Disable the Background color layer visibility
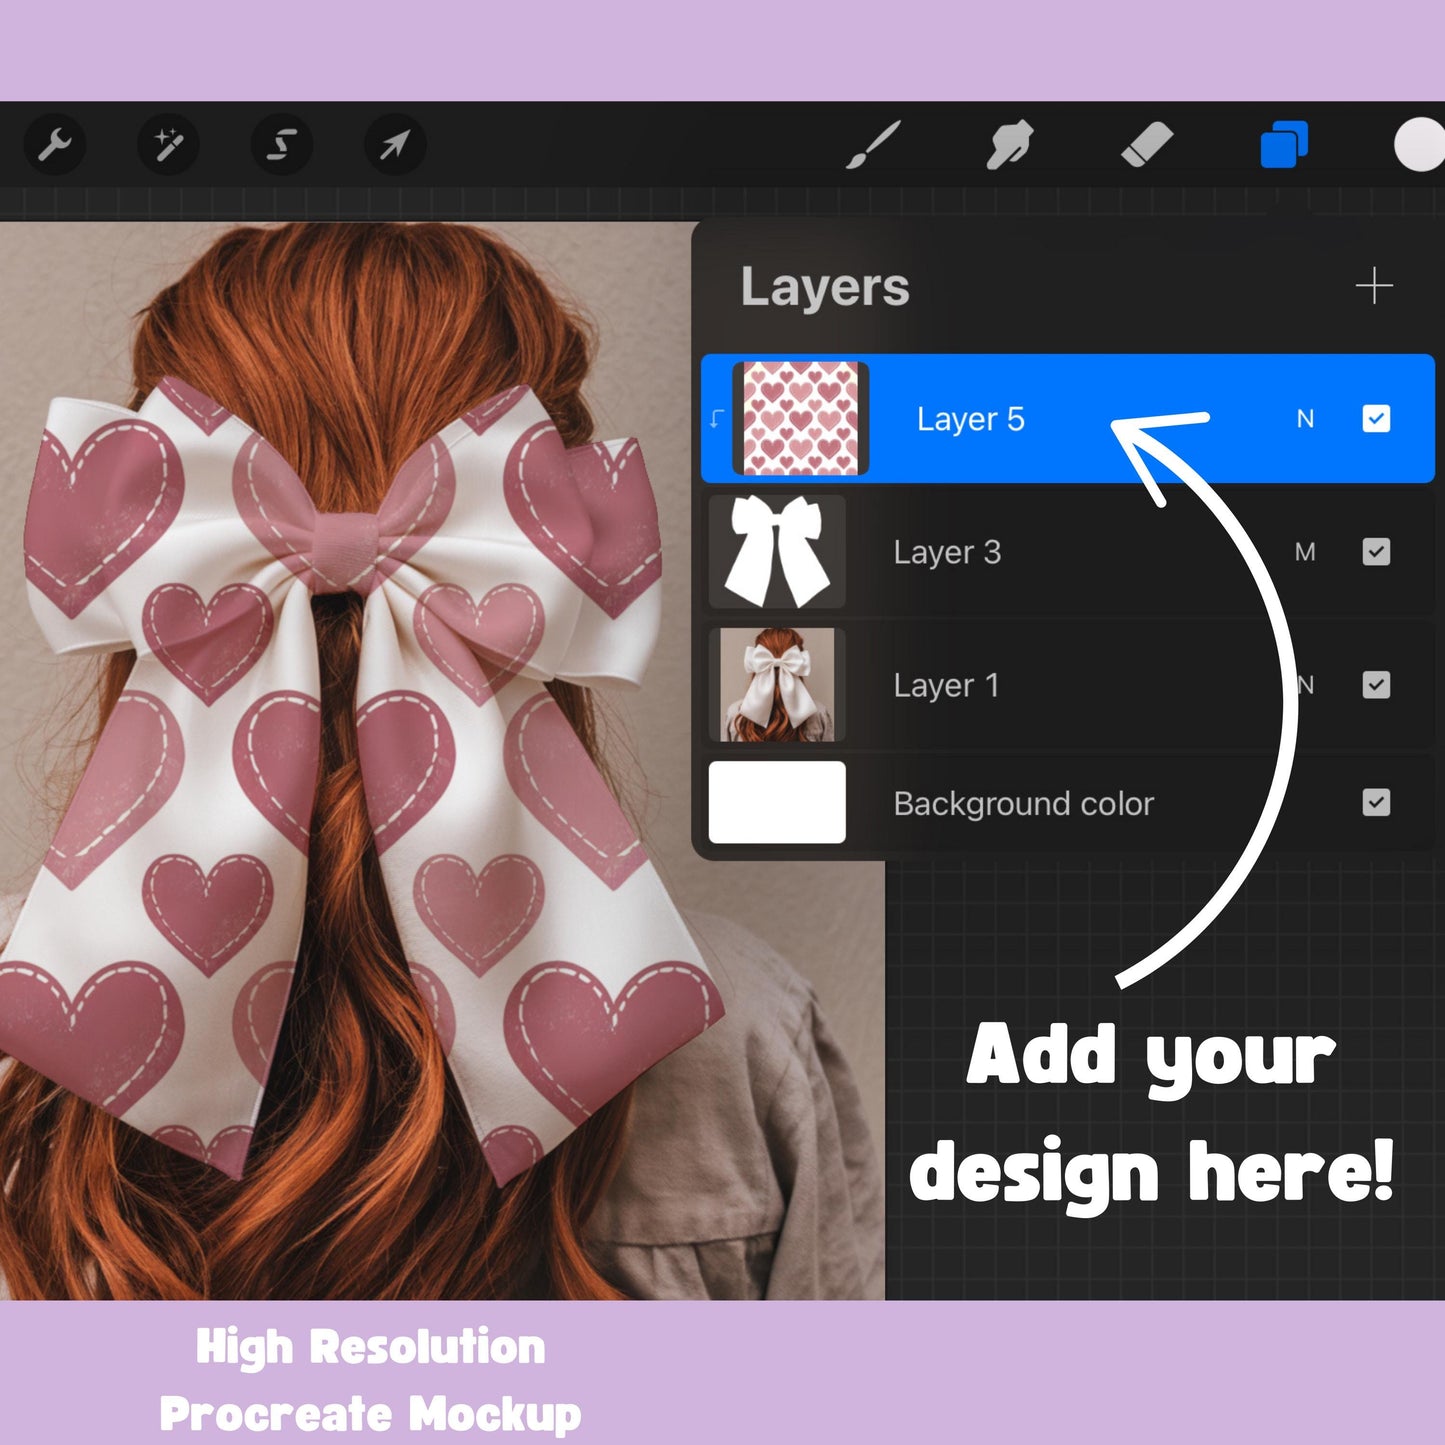Screen dimensions: 1445x1445 click(x=1377, y=803)
